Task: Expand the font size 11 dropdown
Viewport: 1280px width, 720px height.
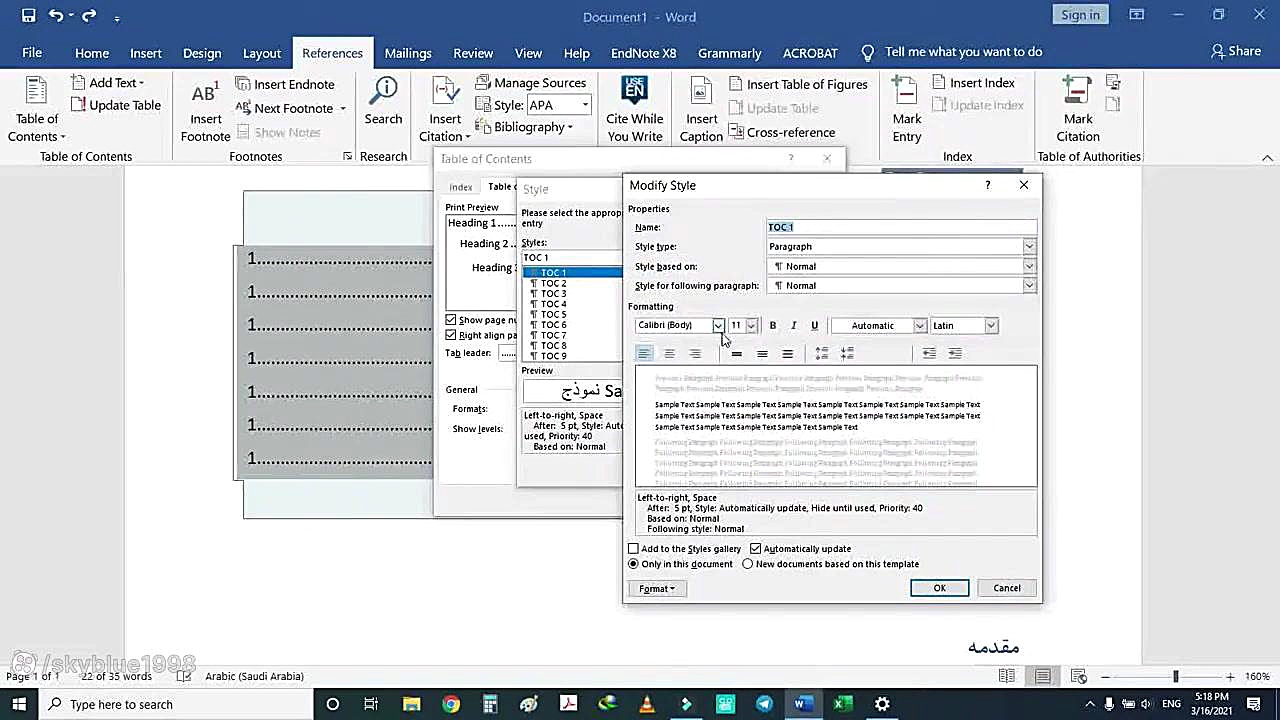Action: [751, 326]
